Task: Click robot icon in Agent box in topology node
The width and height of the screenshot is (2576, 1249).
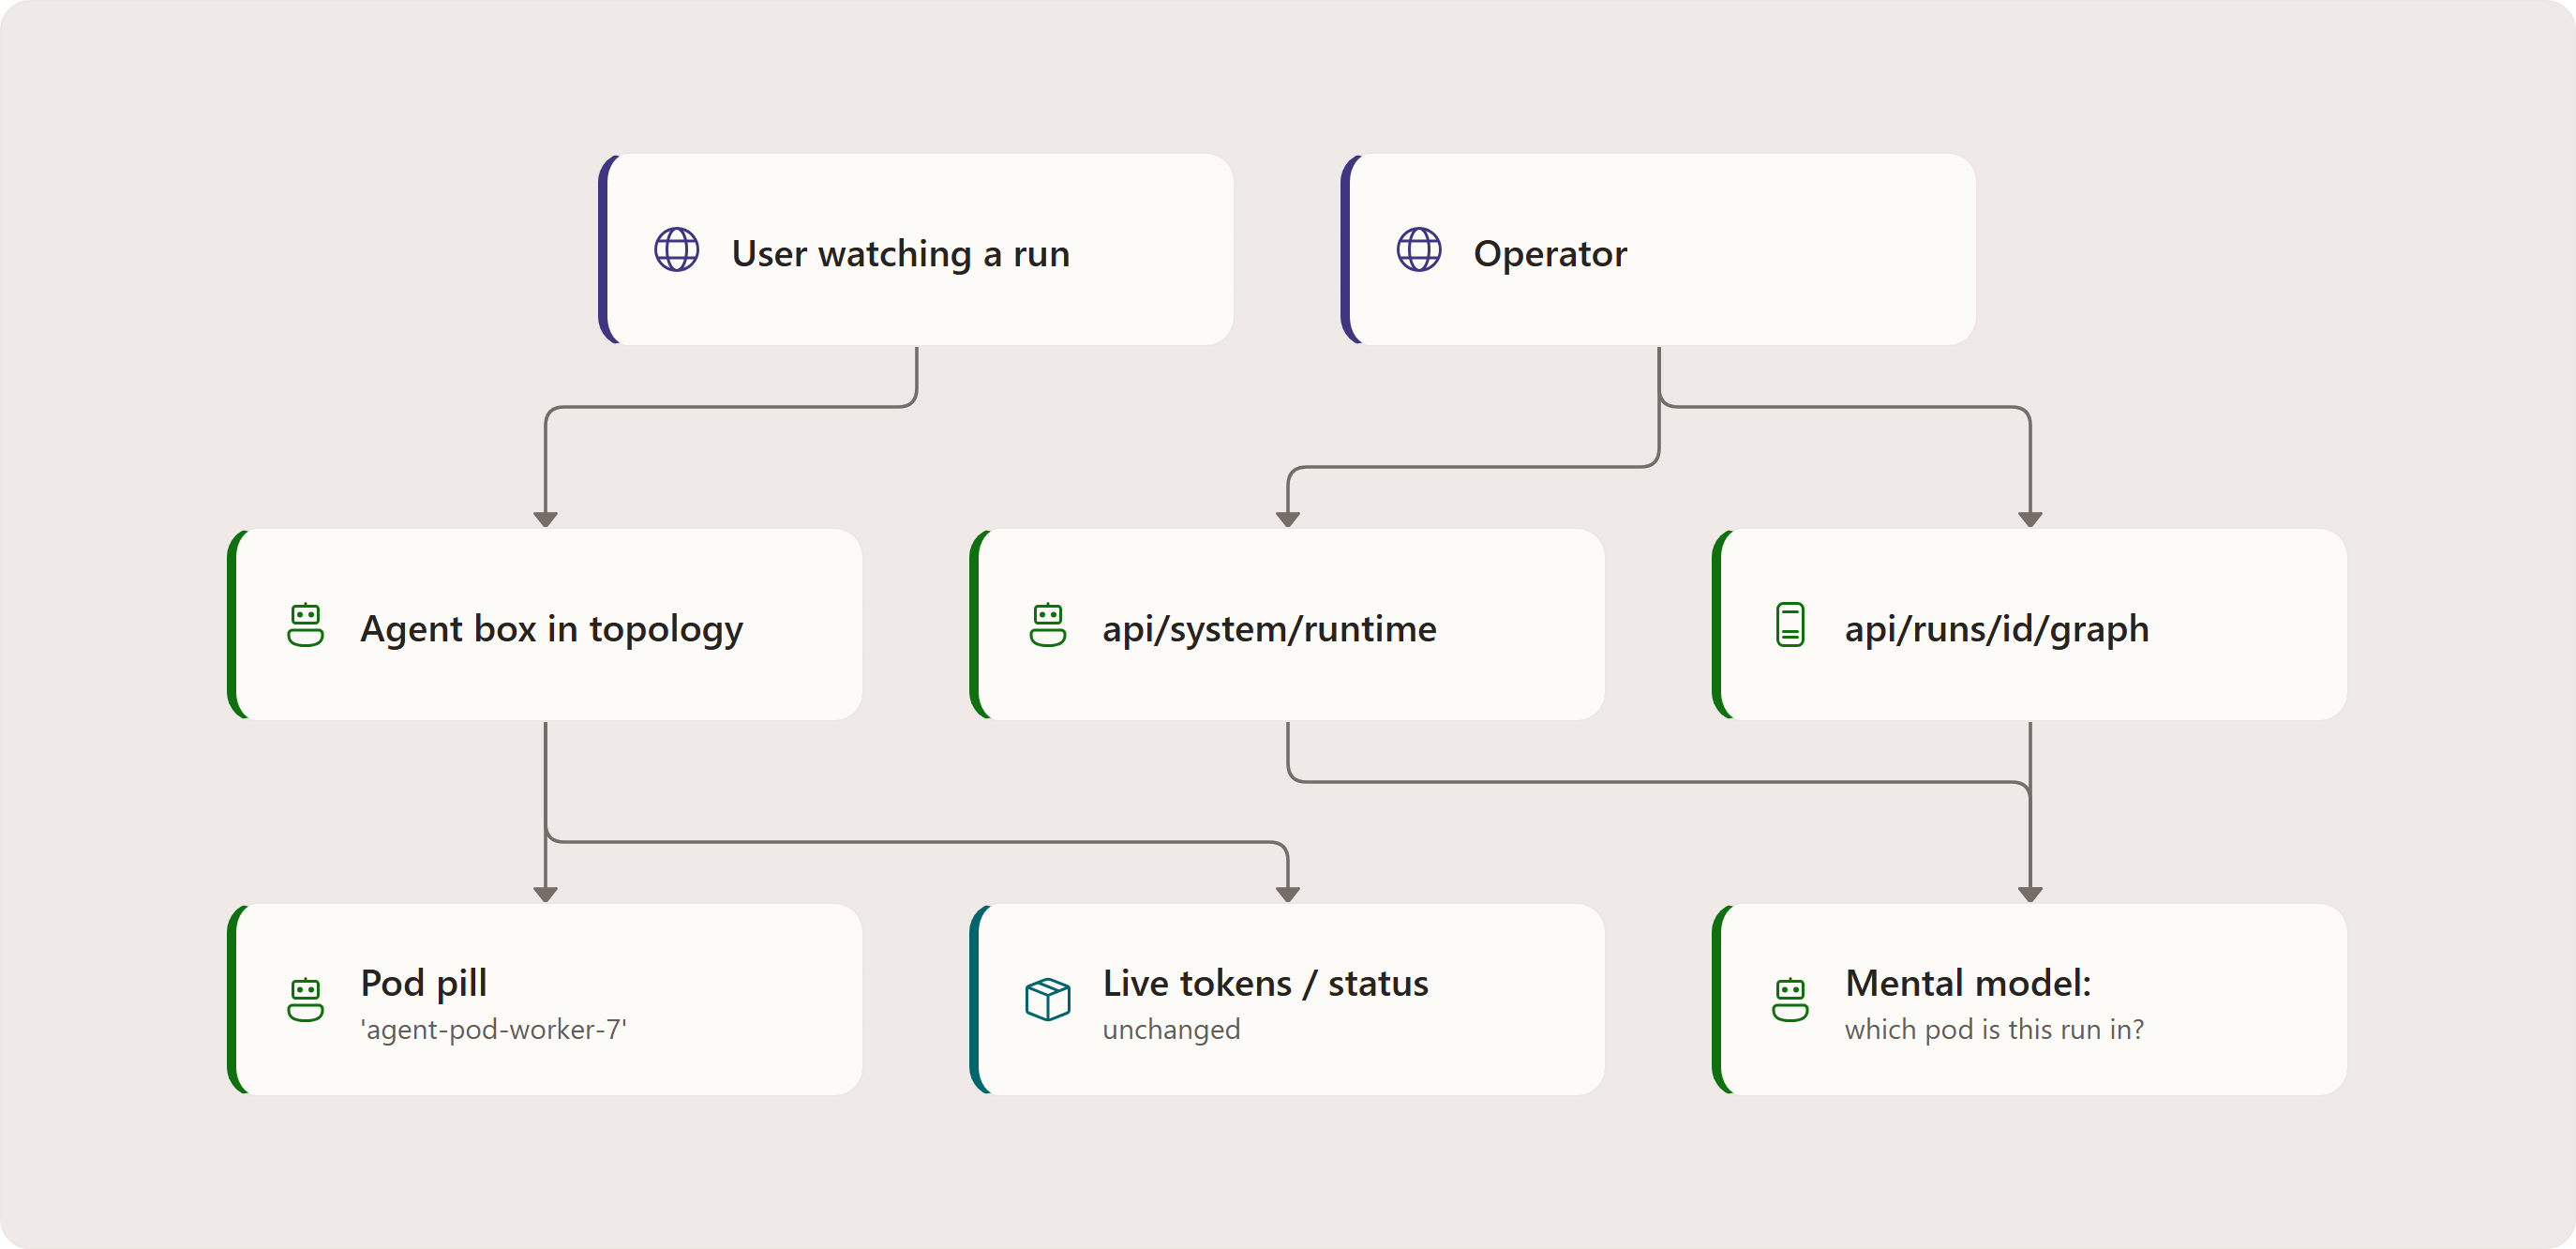Action: click(x=305, y=625)
